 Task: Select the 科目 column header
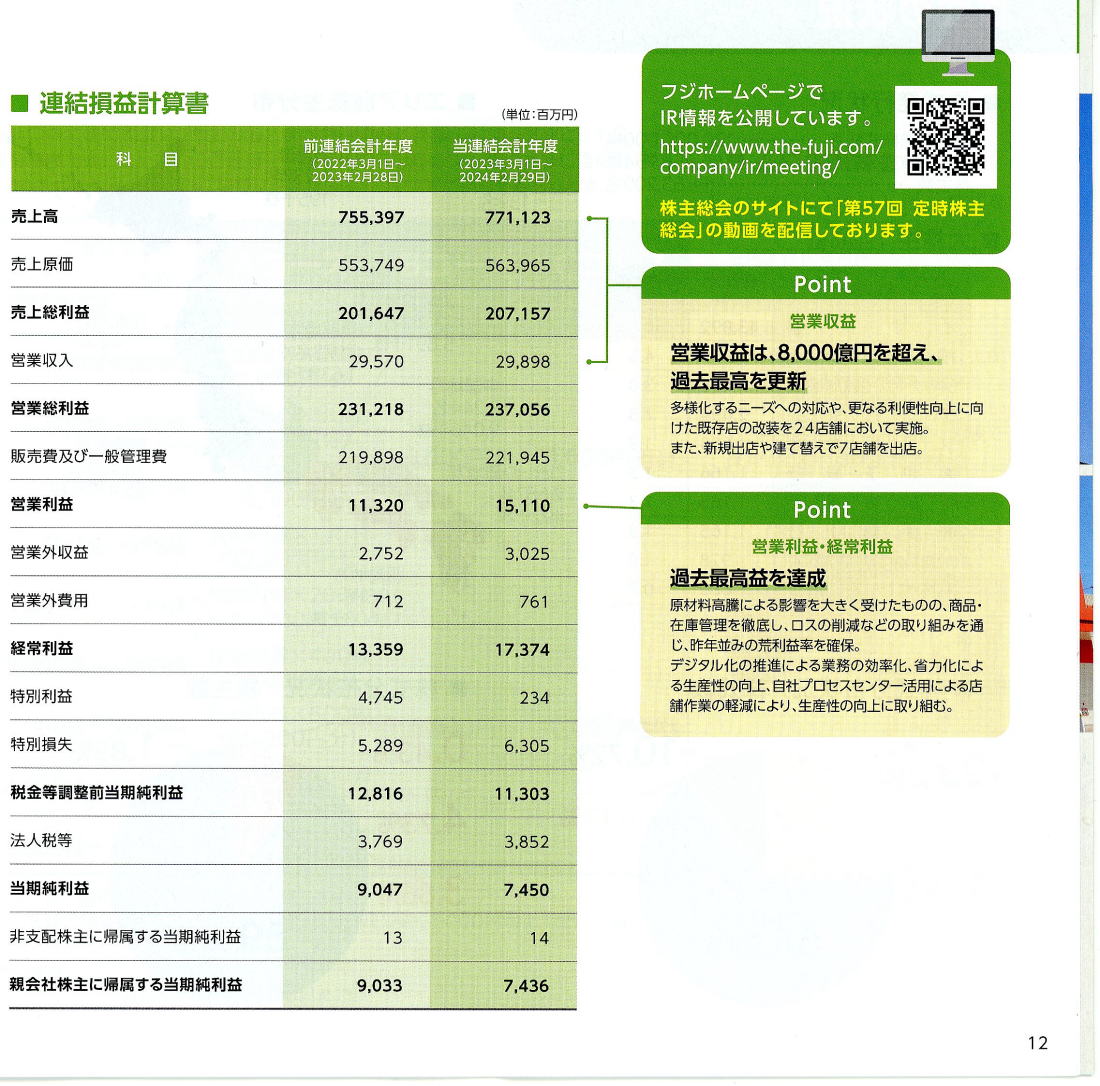pyautogui.click(x=147, y=159)
